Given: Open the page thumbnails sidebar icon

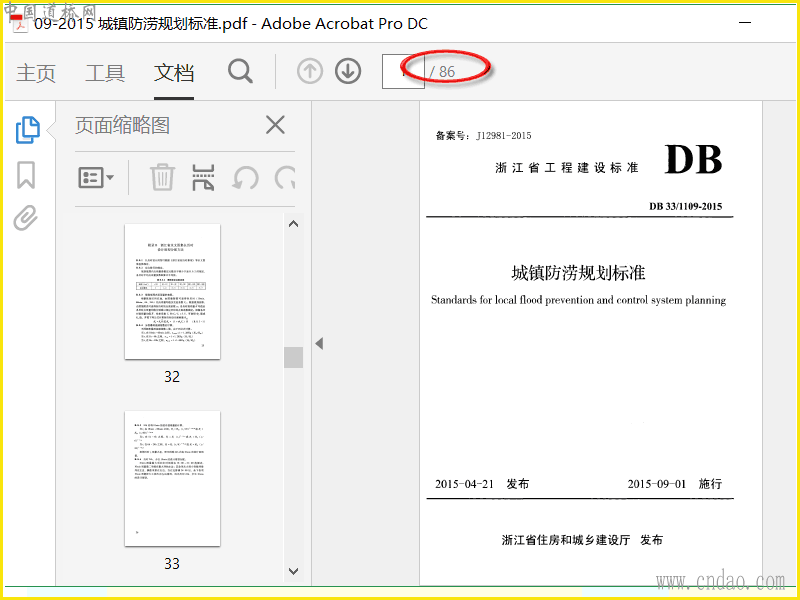Looking at the screenshot, I should 28,130.
